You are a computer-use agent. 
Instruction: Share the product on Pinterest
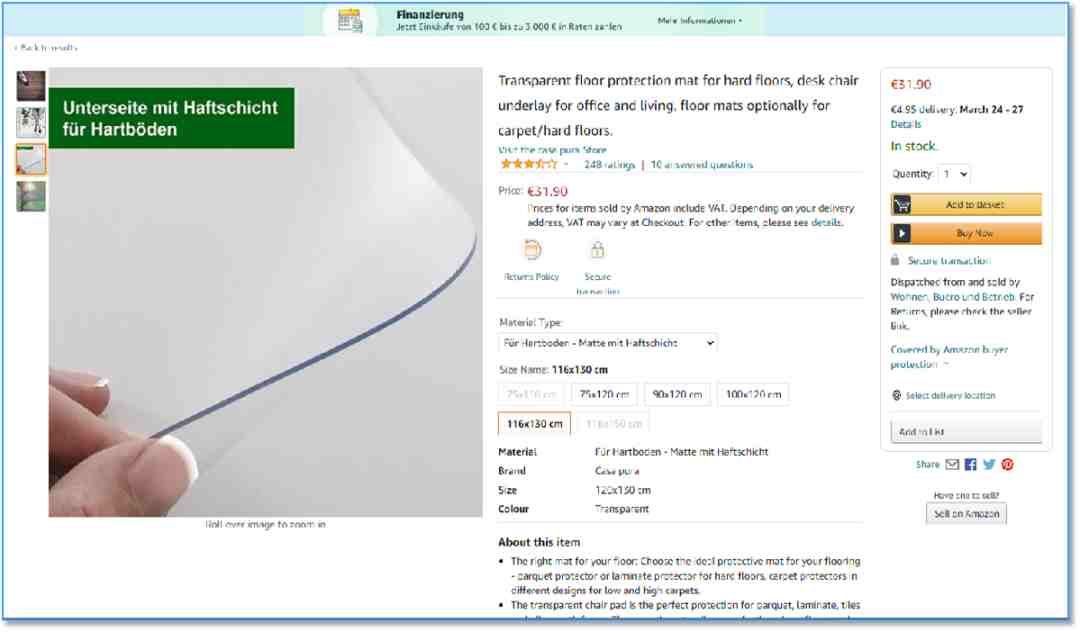tap(1007, 465)
